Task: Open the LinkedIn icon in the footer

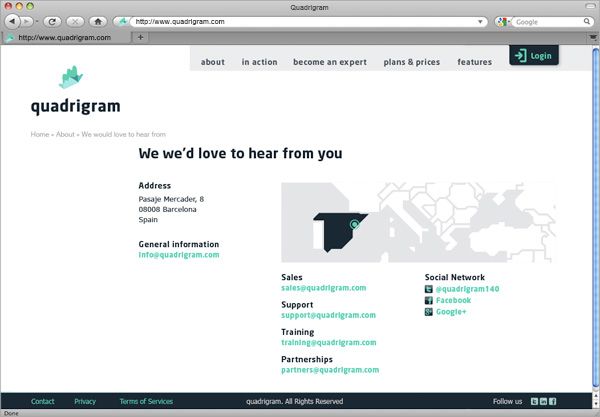Action: click(543, 401)
